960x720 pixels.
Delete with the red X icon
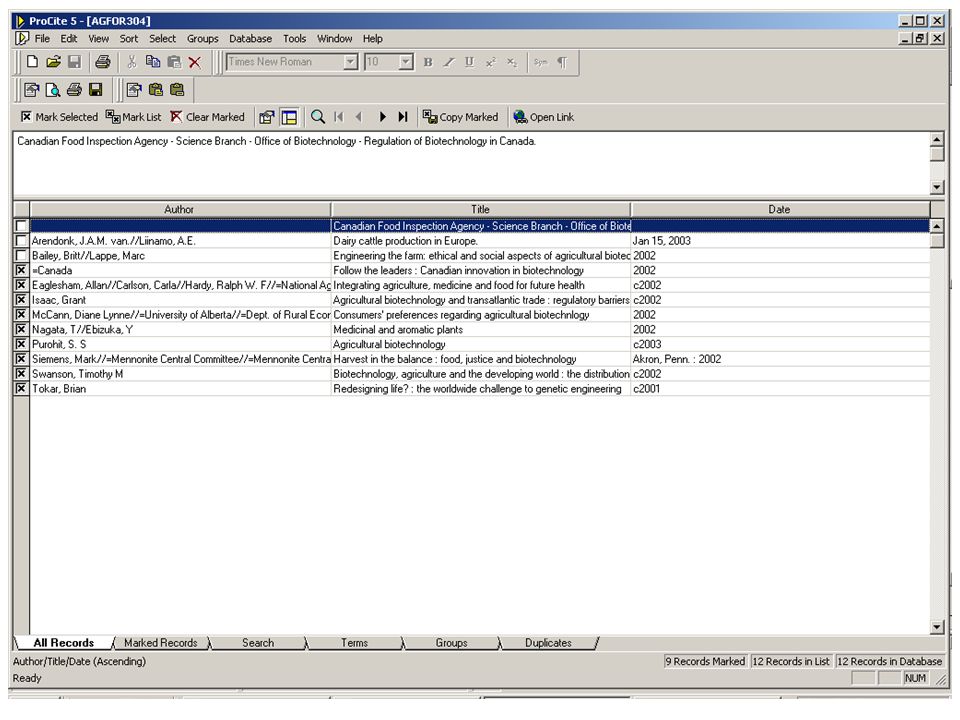195,62
